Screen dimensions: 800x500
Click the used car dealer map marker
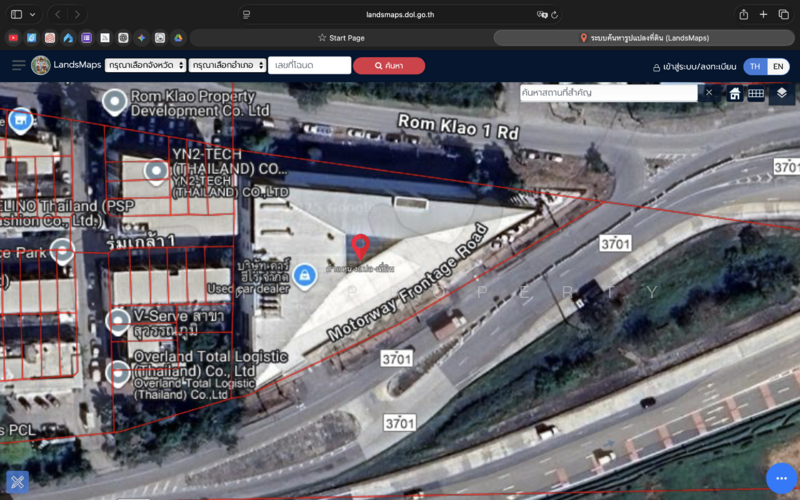tap(304, 274)
